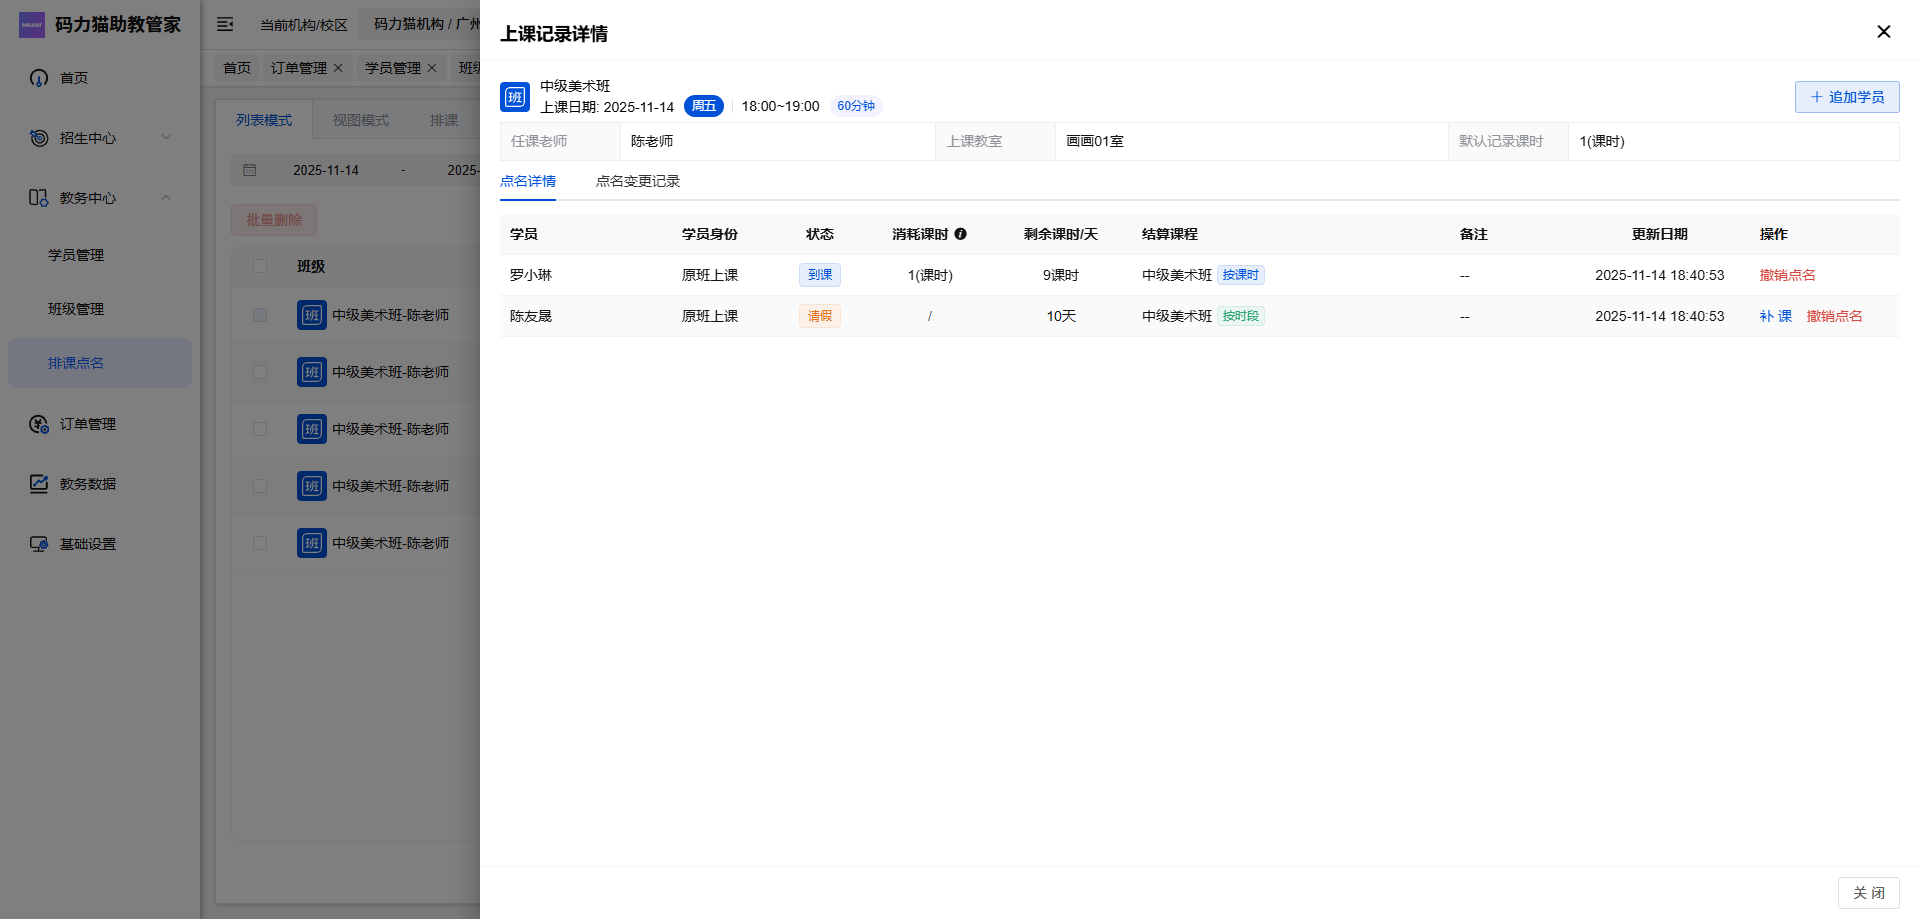Viewport: 1920px width, 919px height.
Task: Click the 教务数据 chart icon
Action: (x=39, y=484)
